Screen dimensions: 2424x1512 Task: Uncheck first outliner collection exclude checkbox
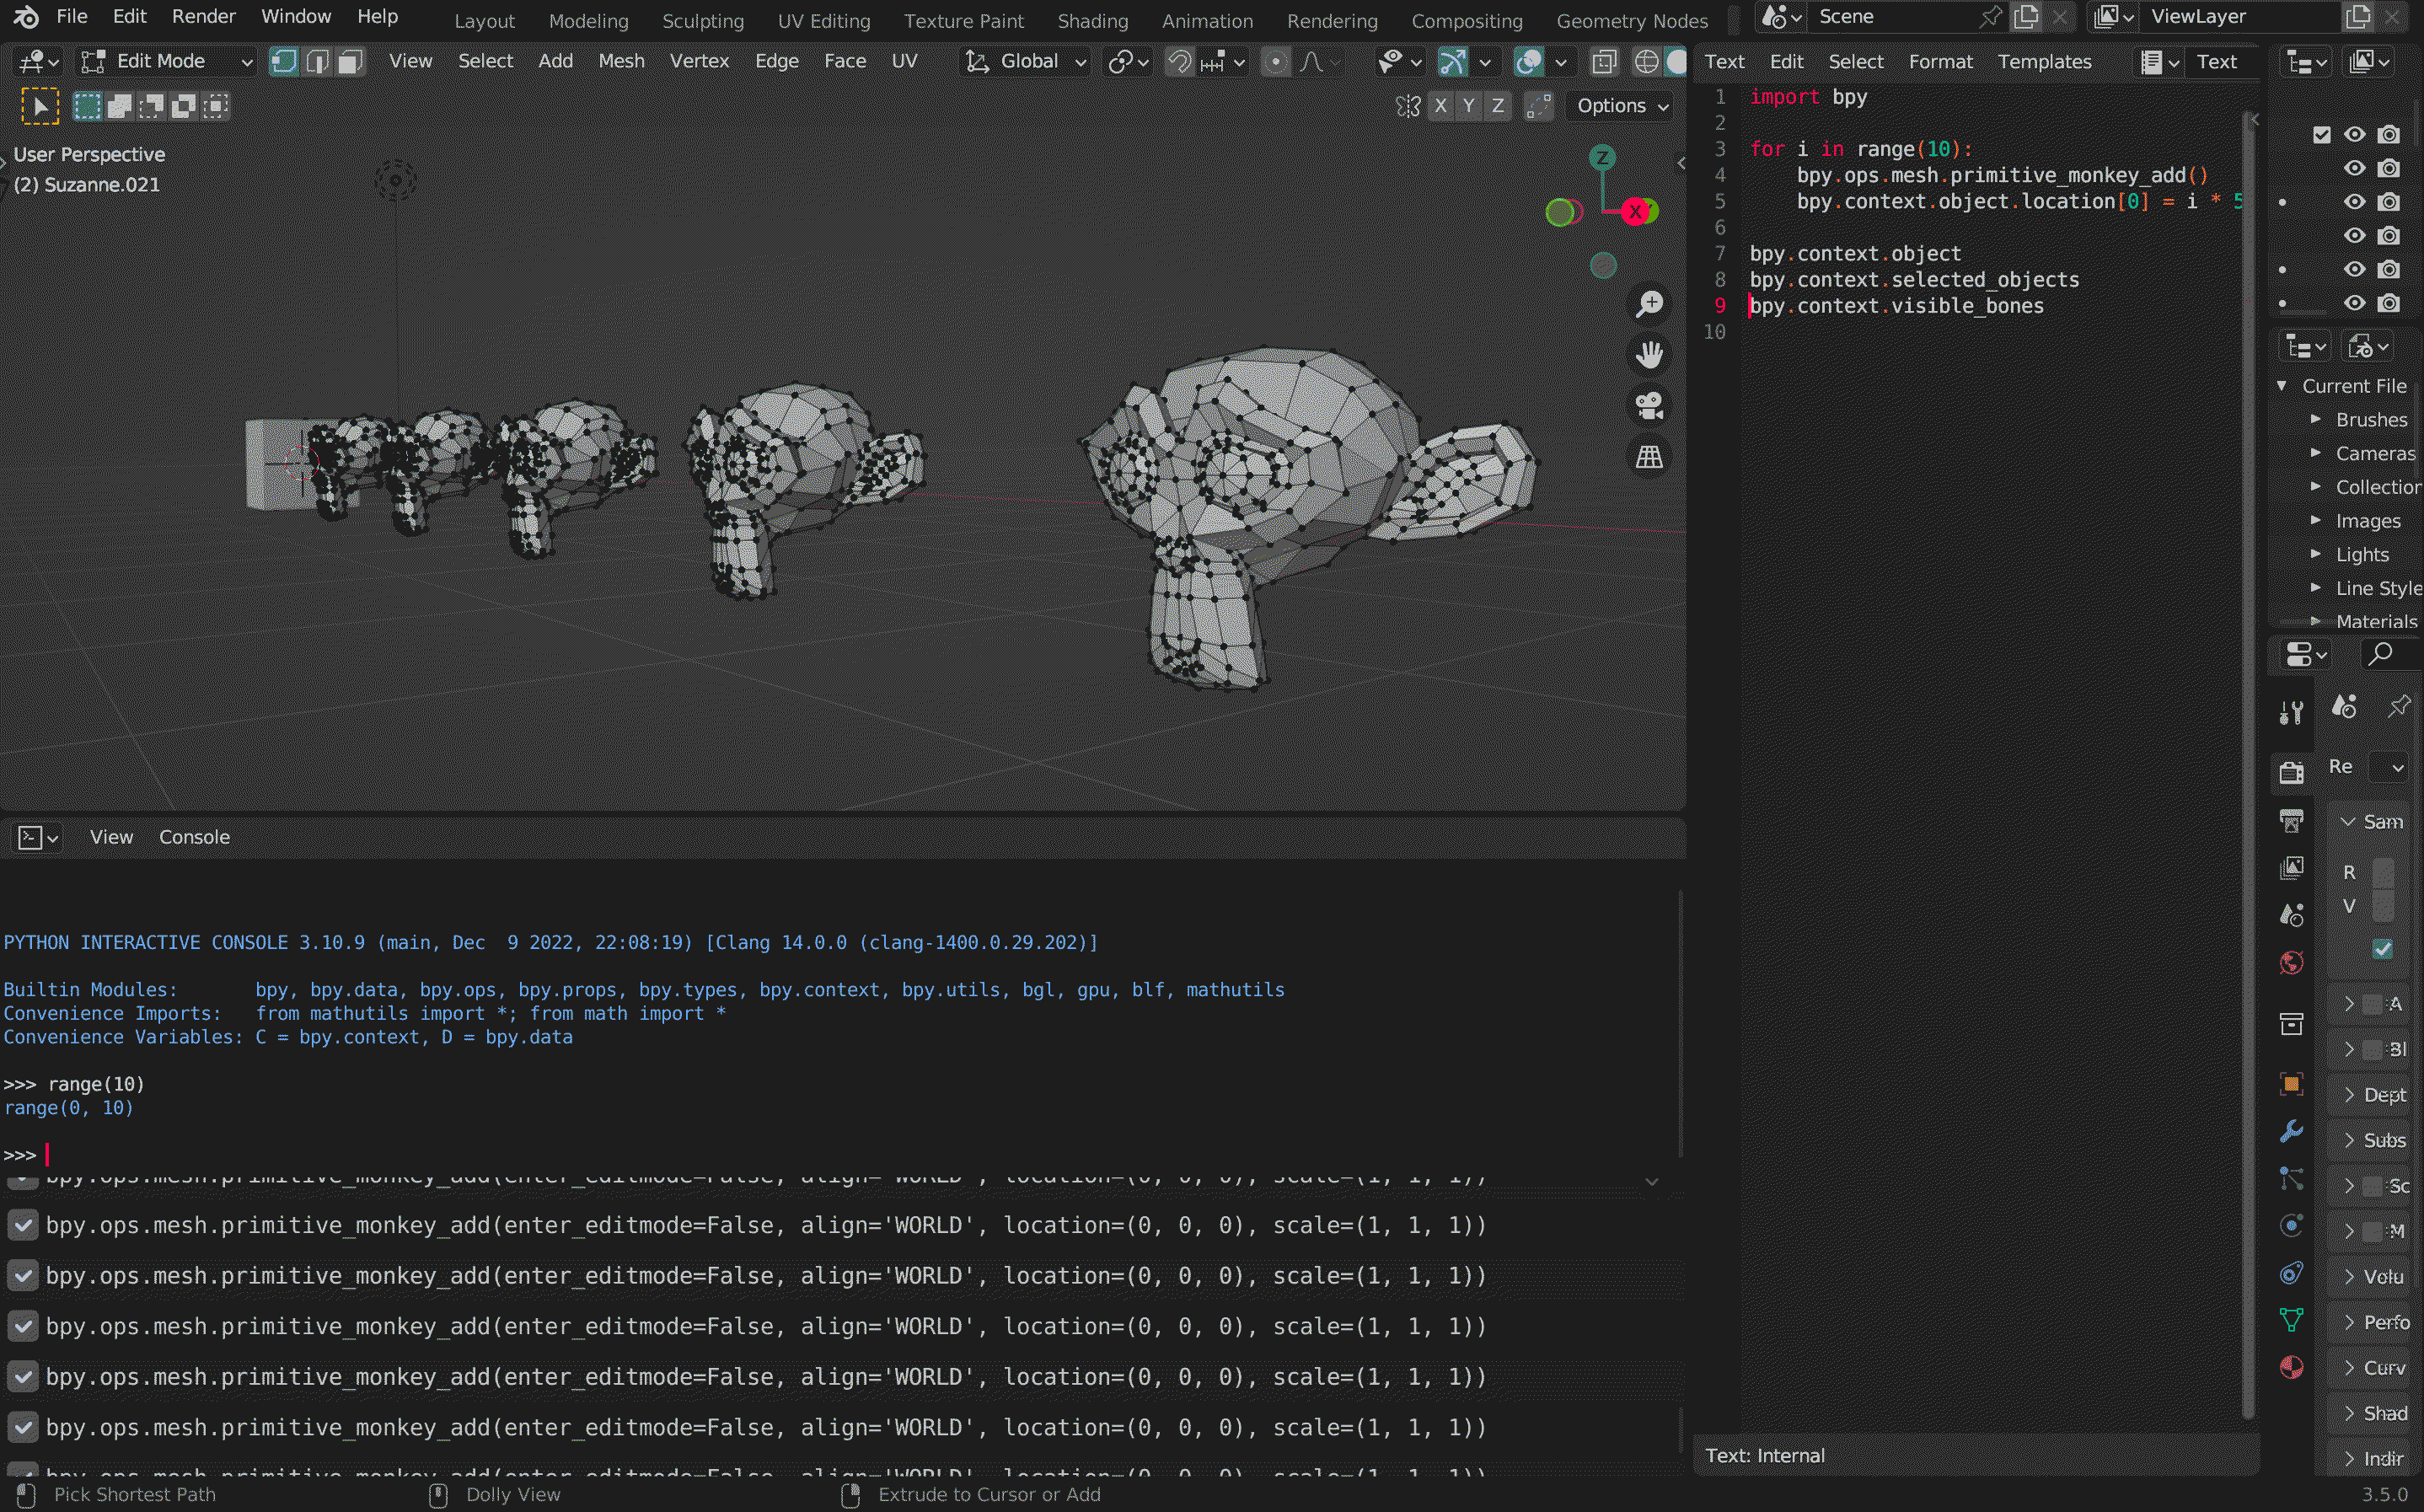coord(2322,135)
